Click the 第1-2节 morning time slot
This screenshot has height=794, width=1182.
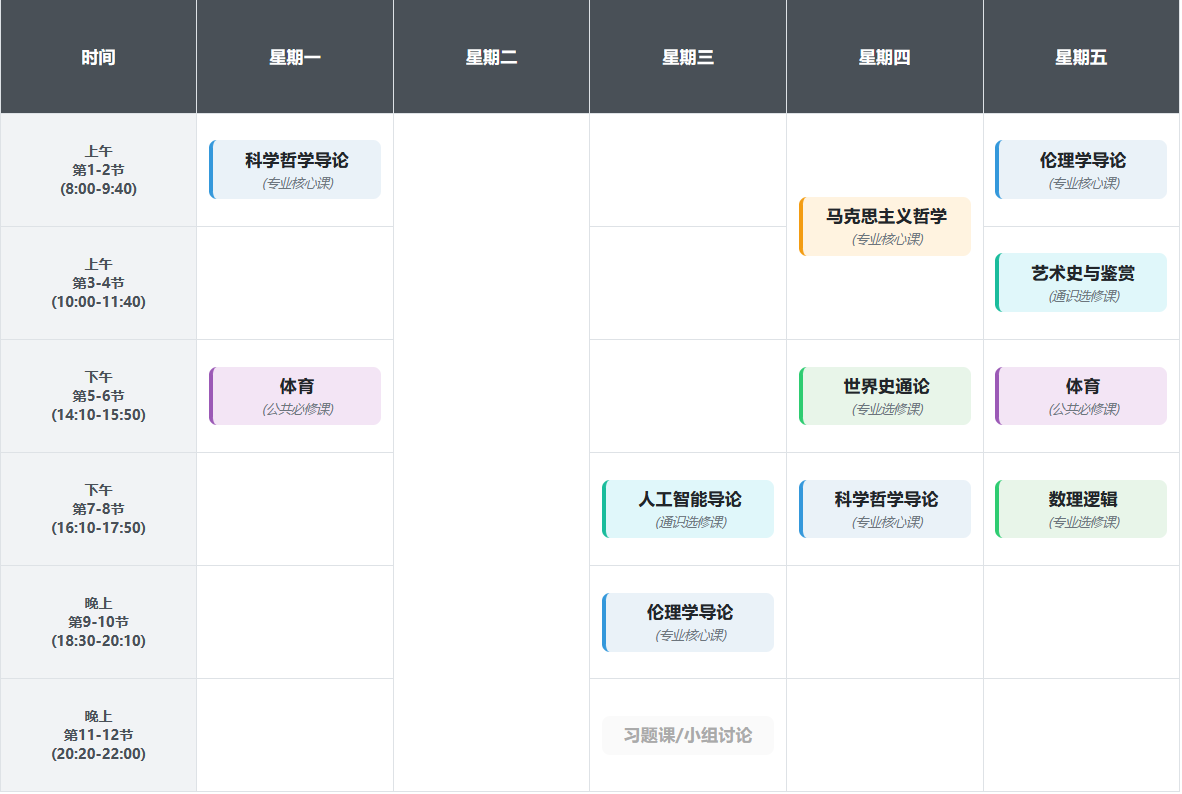[98, 170]
